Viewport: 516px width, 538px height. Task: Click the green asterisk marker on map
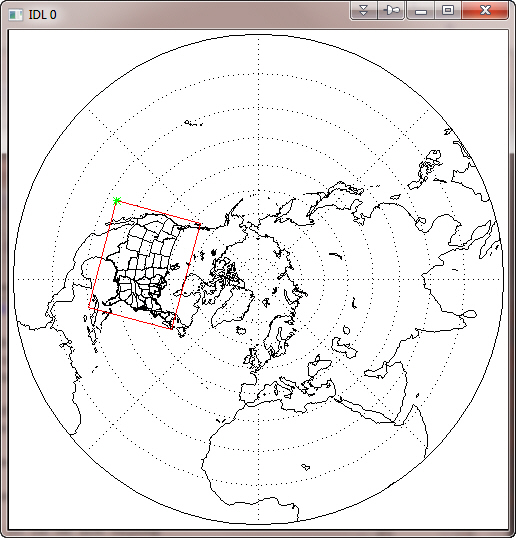click(x=117, y=201)
